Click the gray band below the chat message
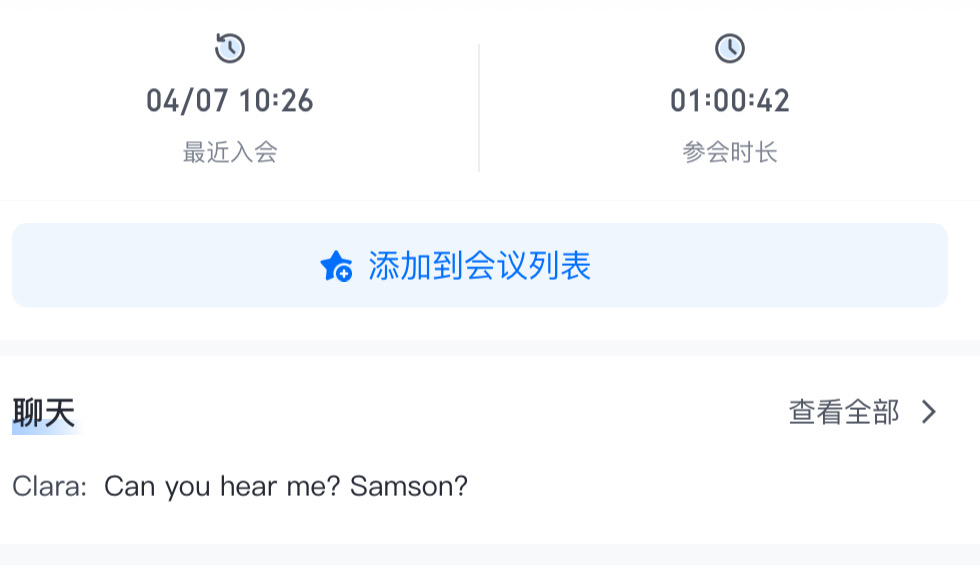The width and height of the screenshot is (980, 565). click(490, 554)
